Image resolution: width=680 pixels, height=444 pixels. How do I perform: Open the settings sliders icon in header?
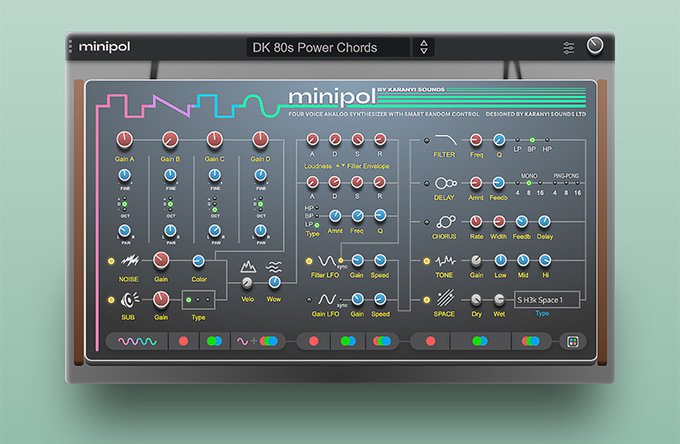[569, 47]
